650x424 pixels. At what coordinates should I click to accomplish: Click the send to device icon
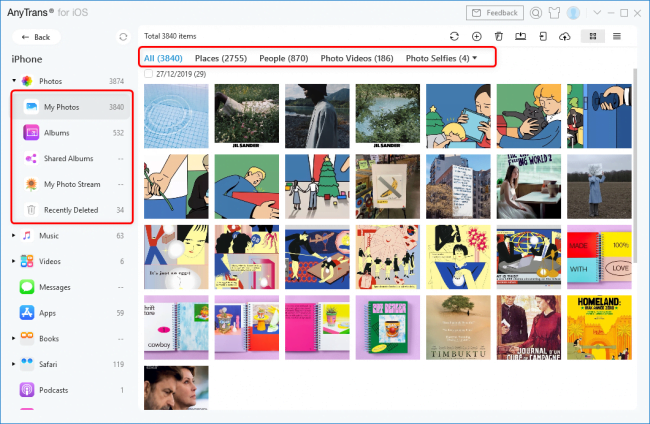click(x=542, y=36)
